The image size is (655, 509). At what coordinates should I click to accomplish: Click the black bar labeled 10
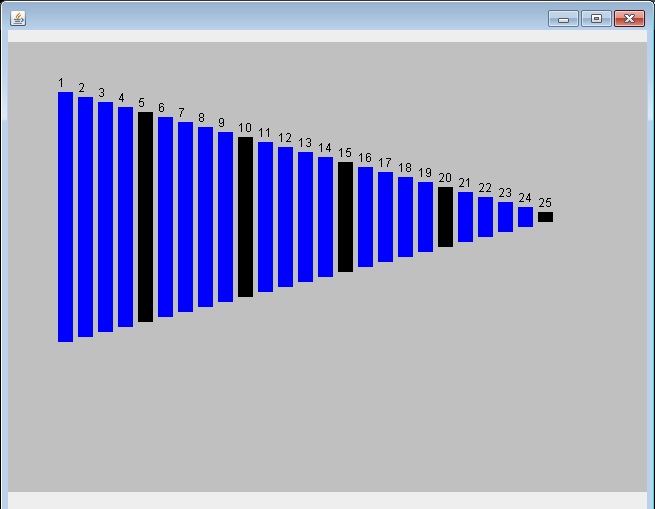pos(245,217)
